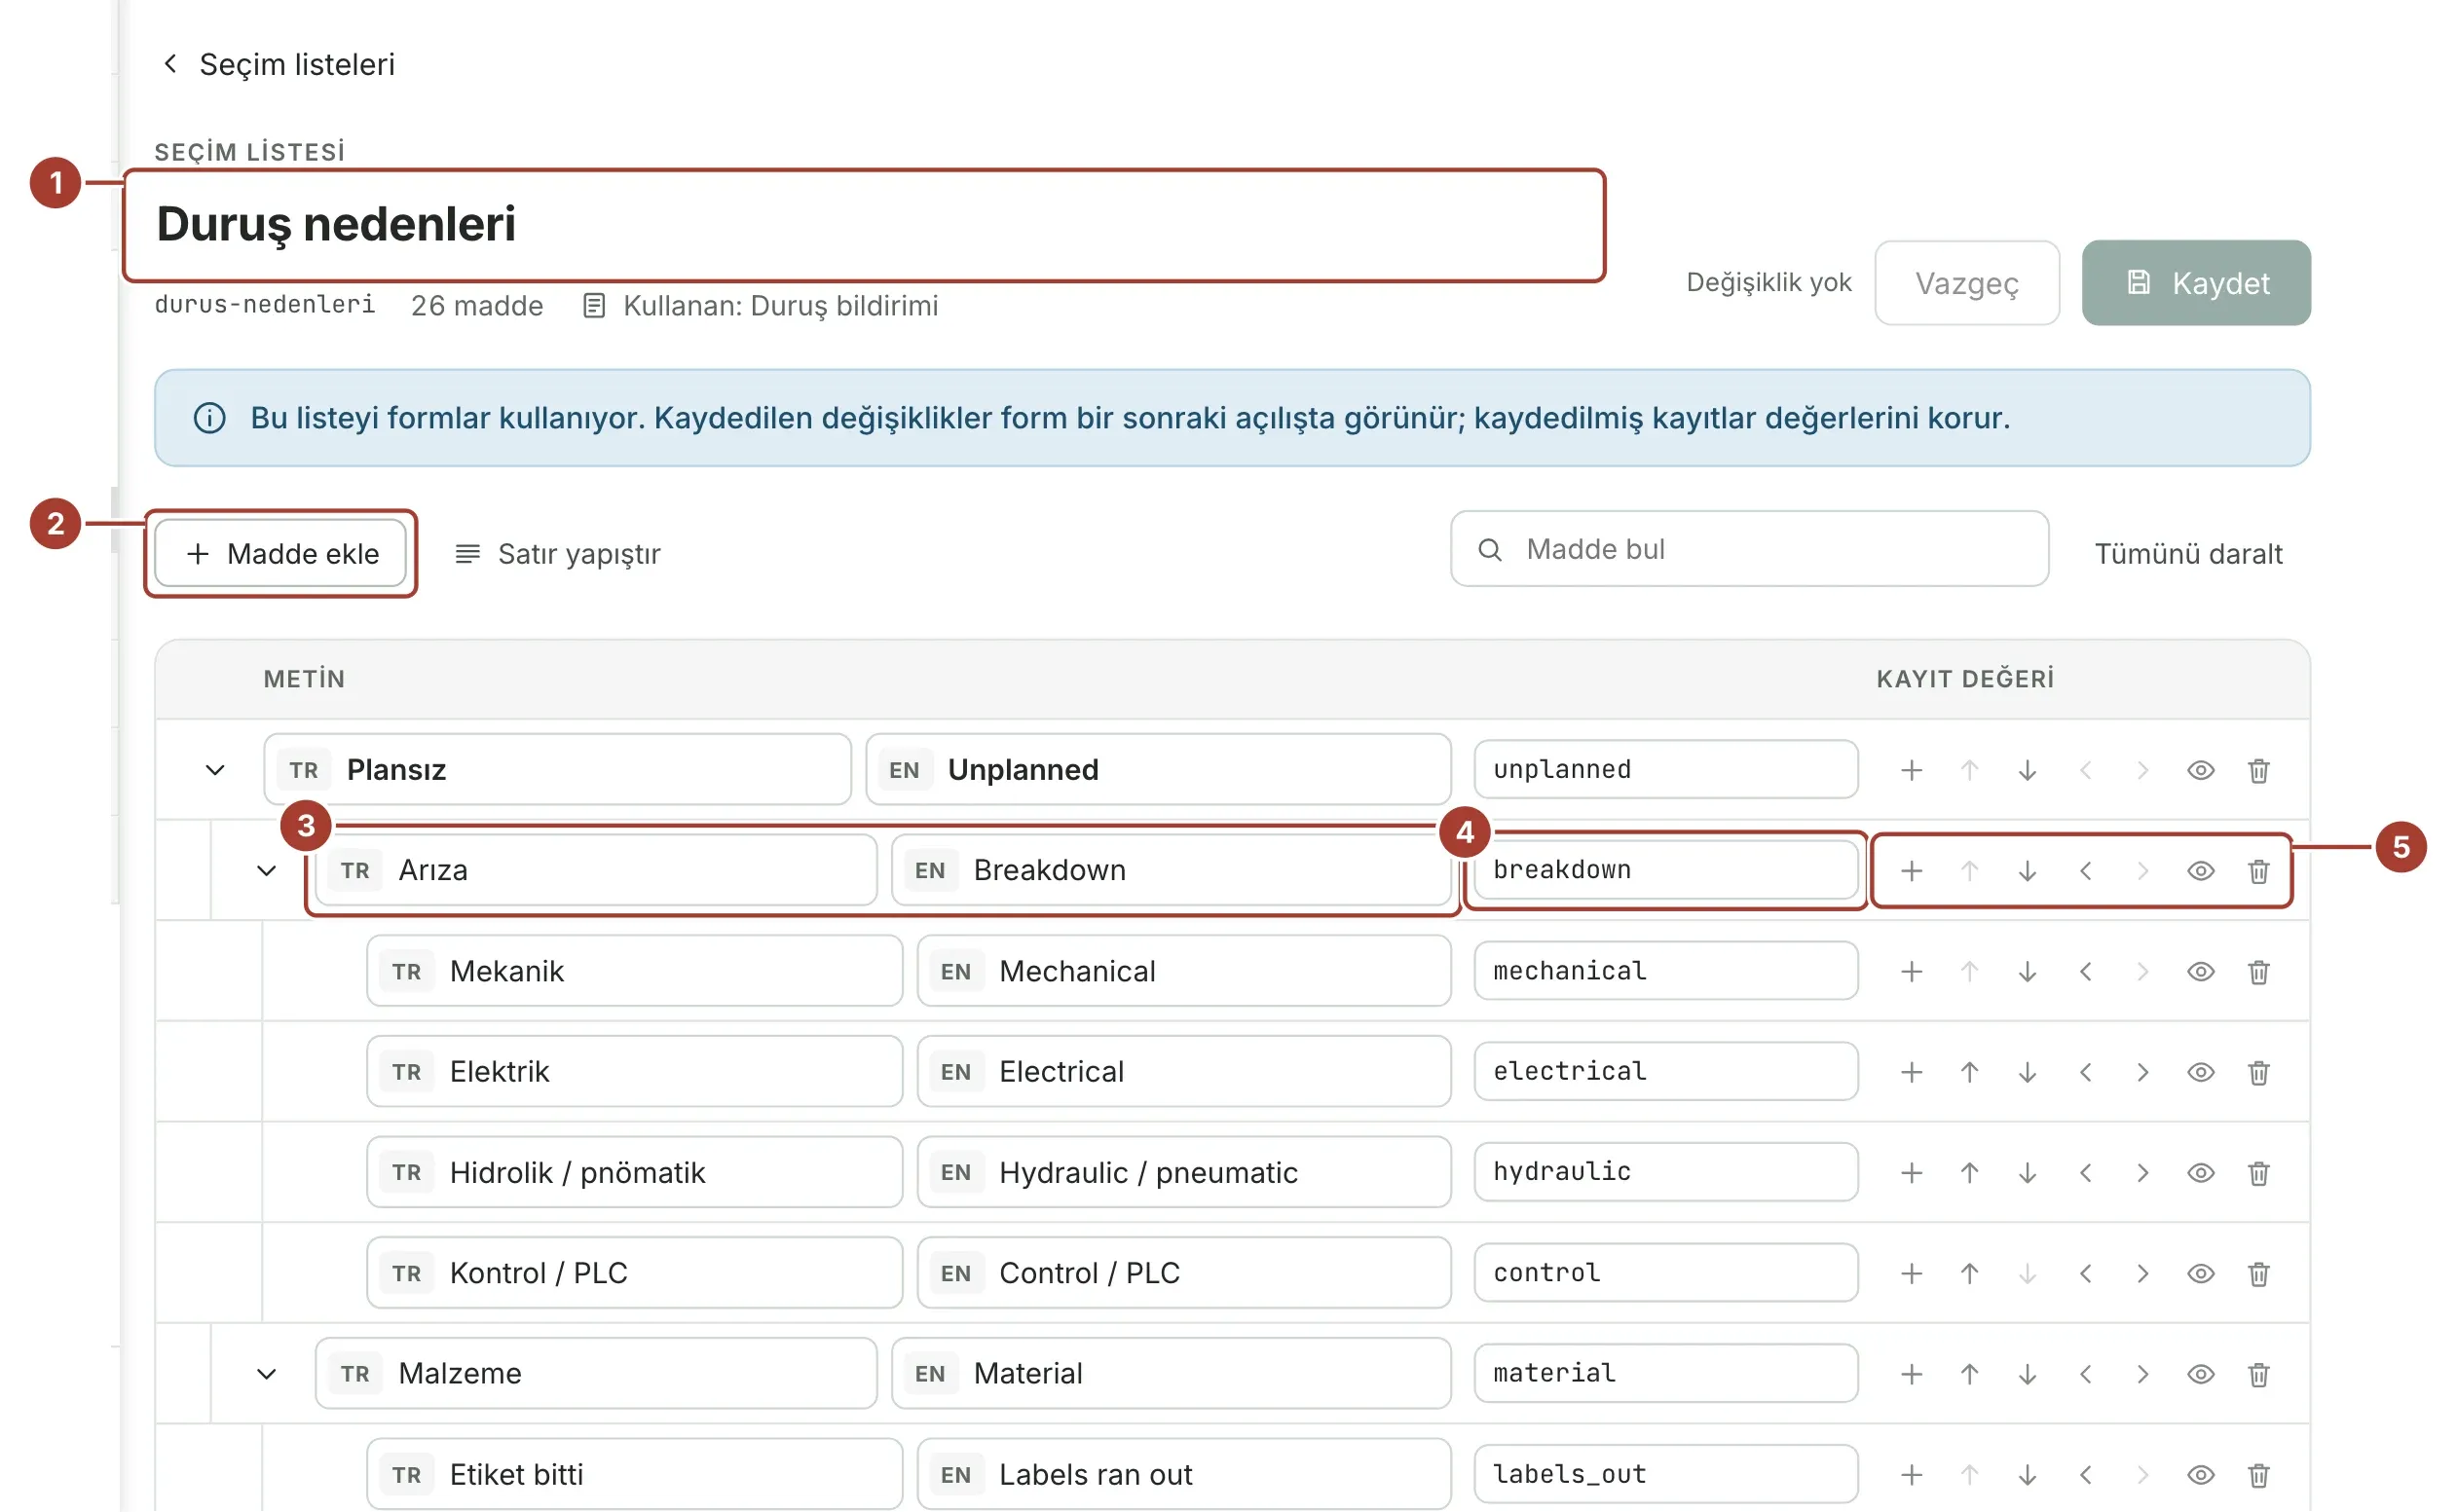This screenshot has height=1512, width=2457.
Task: Add a sub-item under the labels_out row
Action: tap(1911, 1475)
